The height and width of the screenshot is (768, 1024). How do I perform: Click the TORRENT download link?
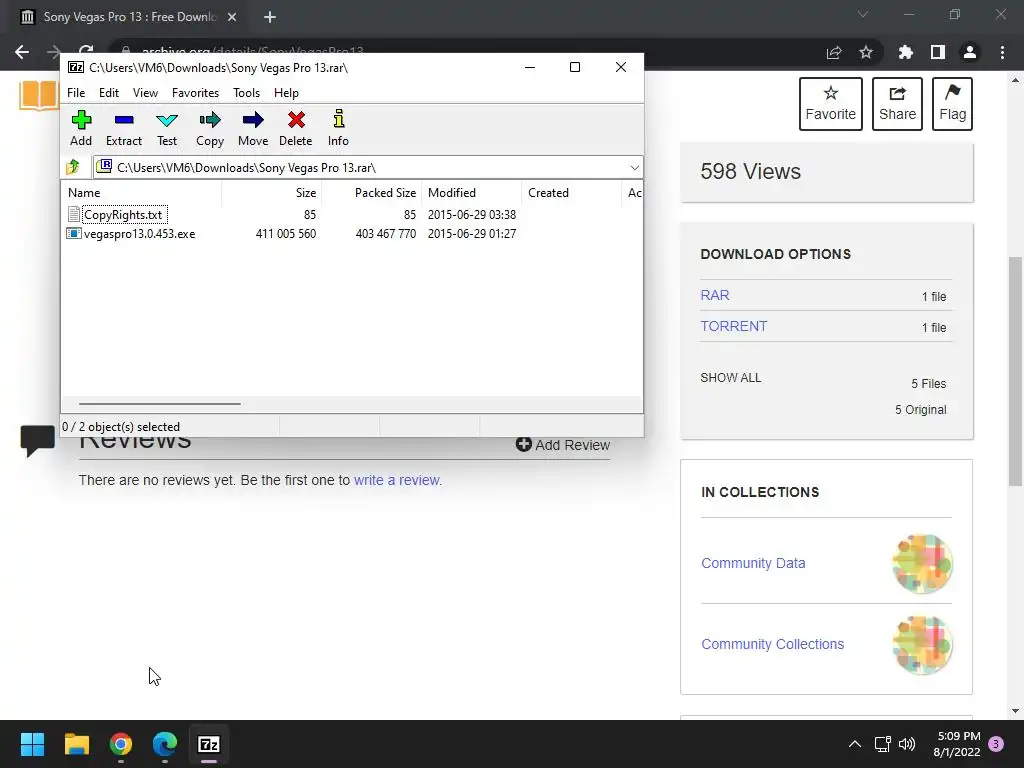[x=733, y=326]
